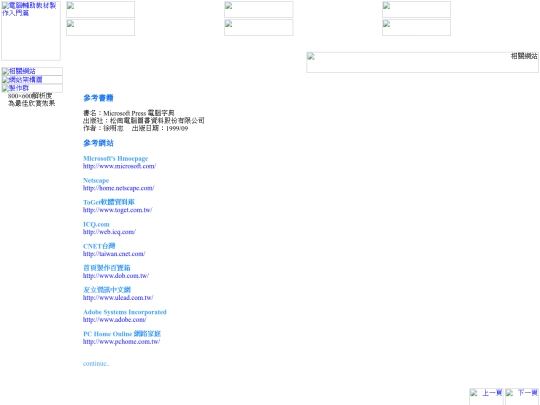The height and width of the screenshot is (405, 540).
Task: Follow http://www.adobe.com/ link
Action: (x=114, y=320)
